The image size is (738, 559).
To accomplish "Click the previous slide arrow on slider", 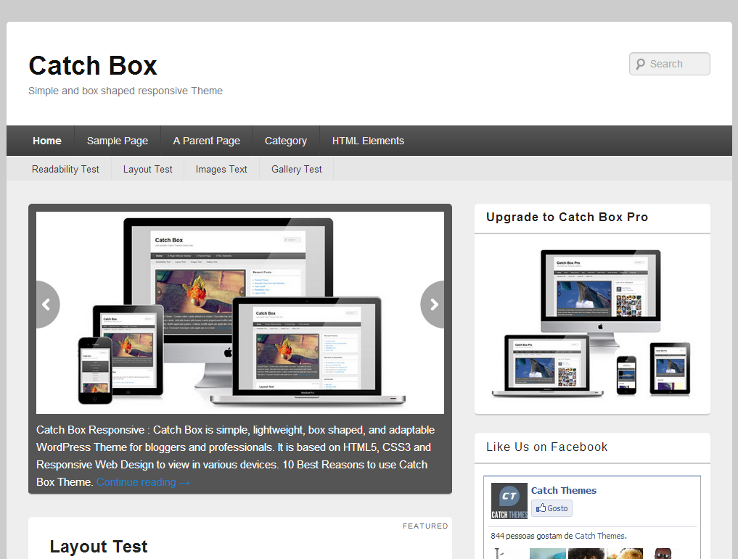I will pos(46,305).
